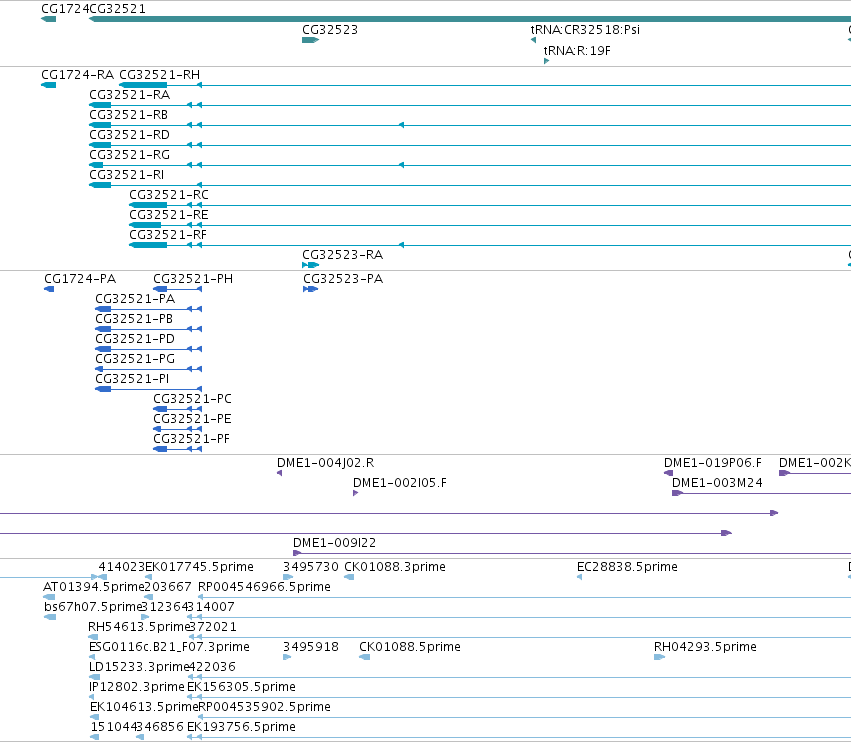Open BAC end DME1-019P06.F label
The image size is (851, 742).
click(x=713, y=463)
